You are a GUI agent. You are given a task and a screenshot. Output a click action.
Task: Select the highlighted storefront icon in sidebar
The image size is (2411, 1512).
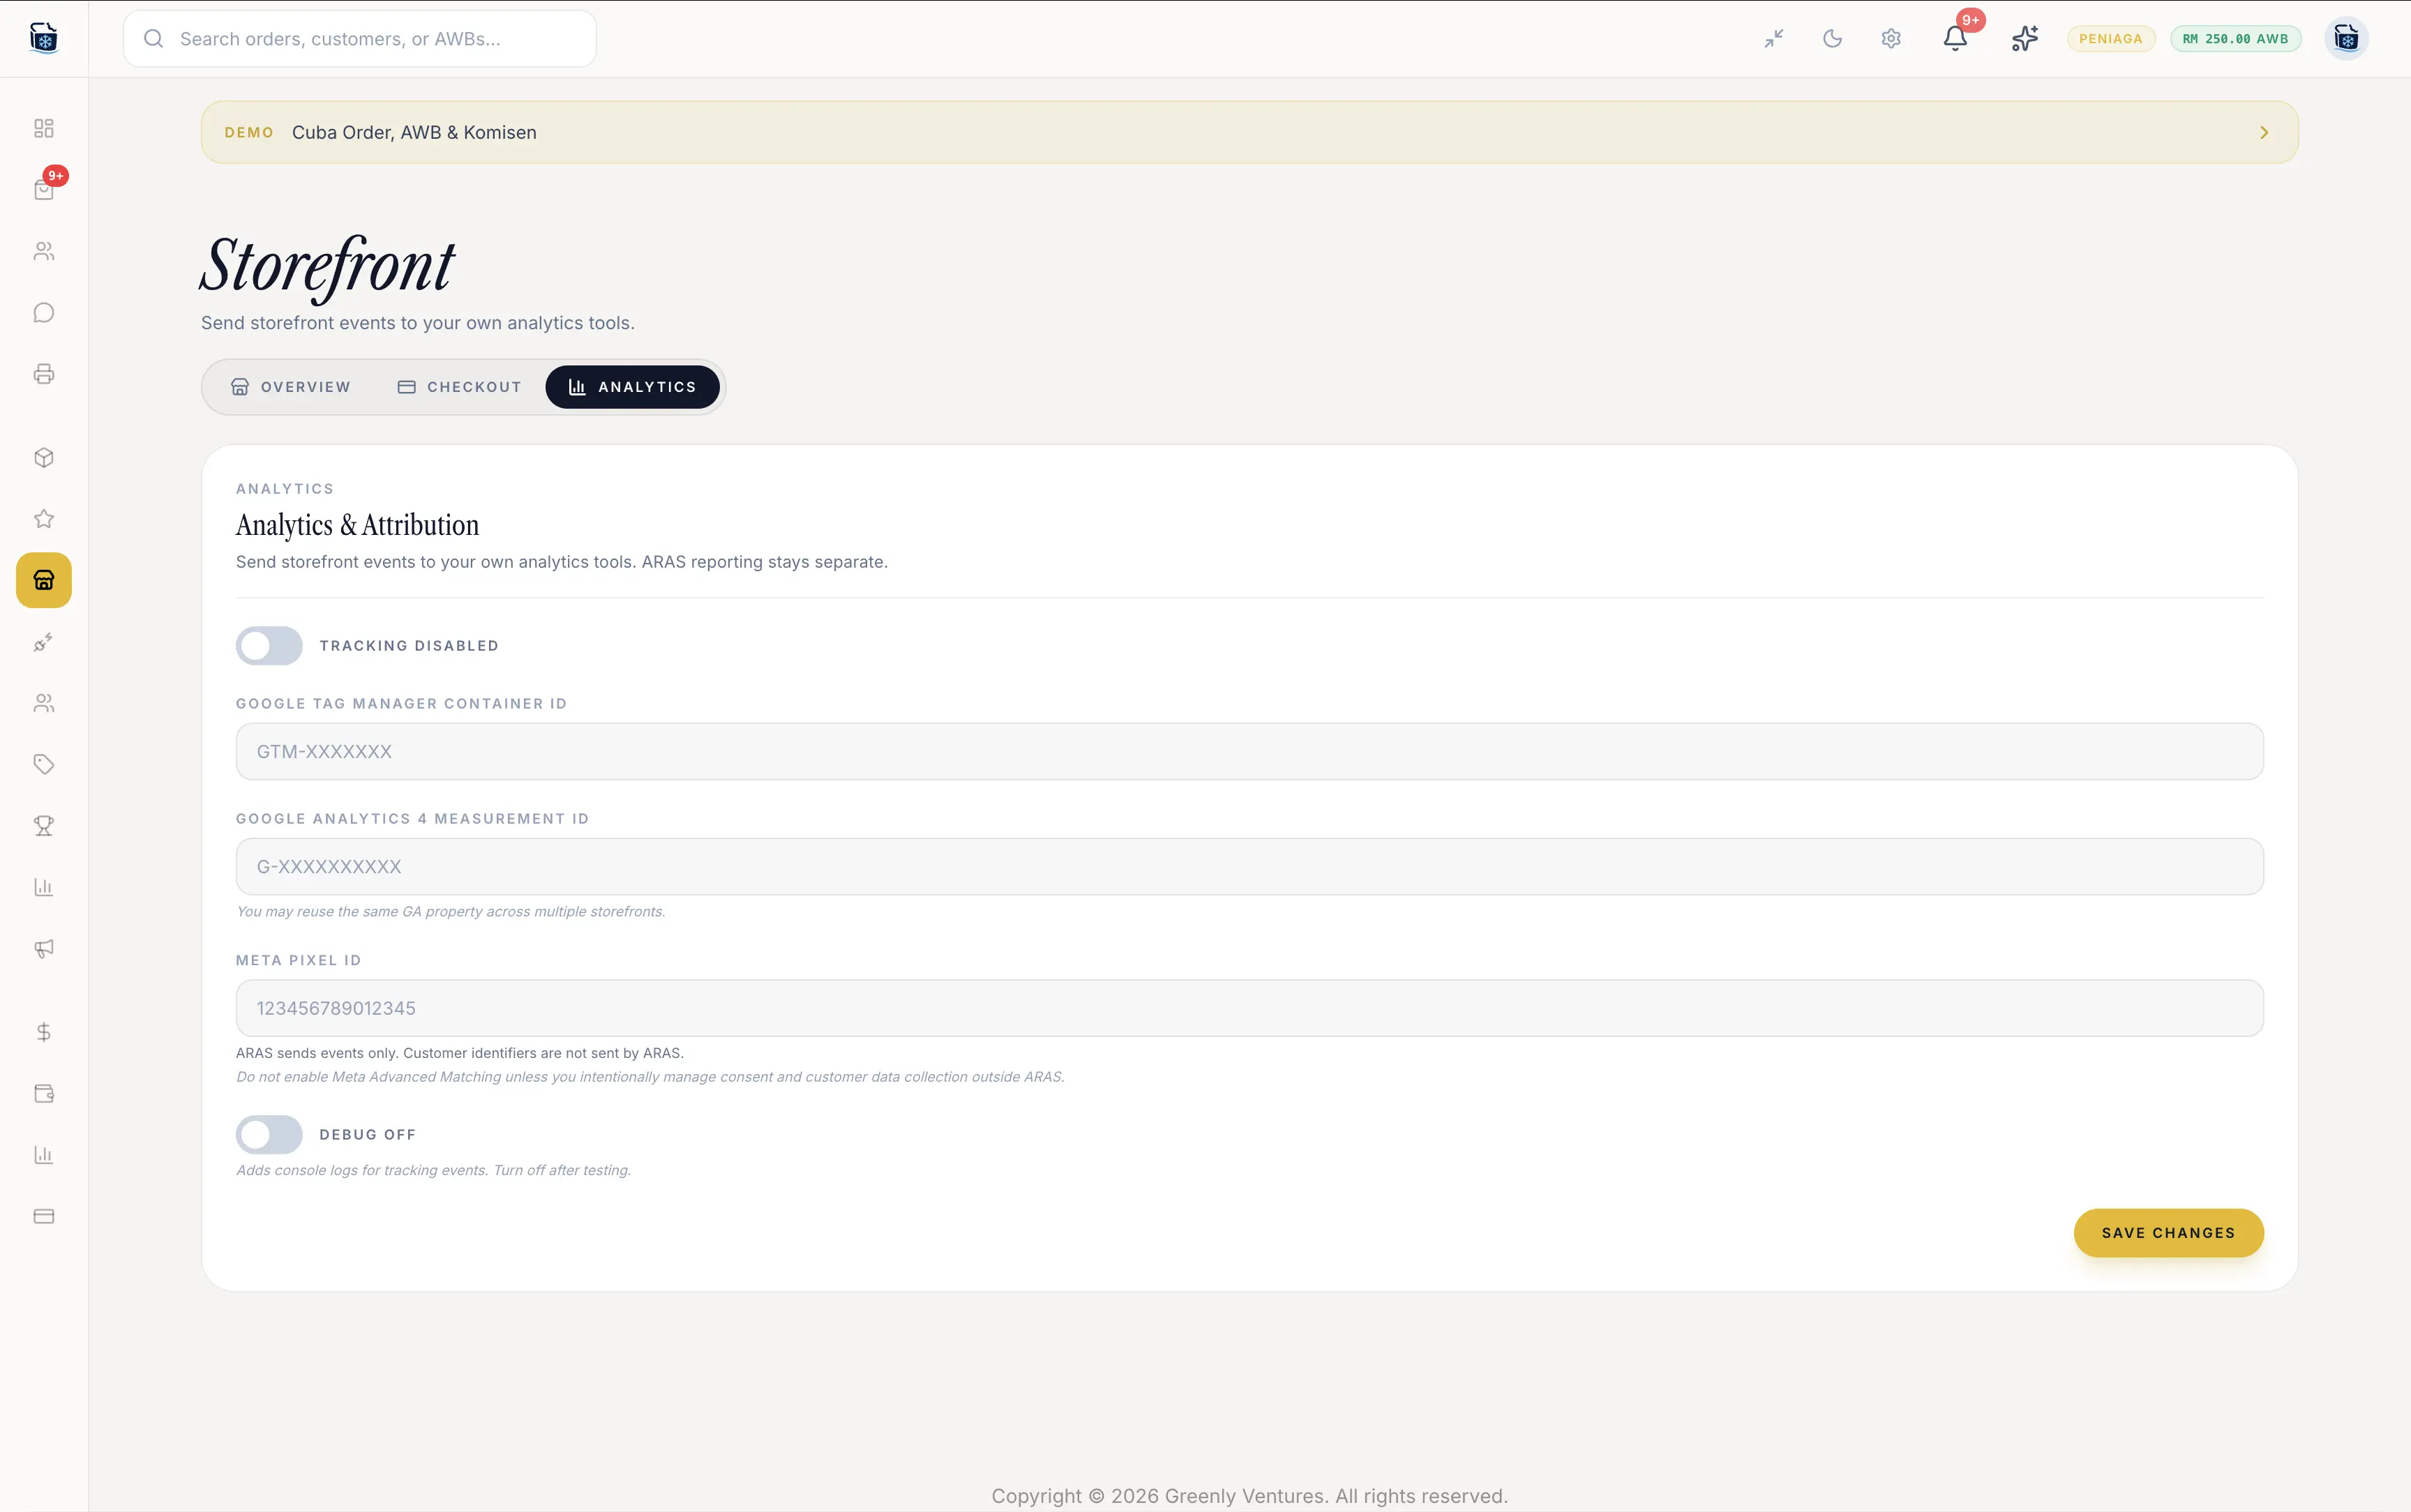coord(44,580)
